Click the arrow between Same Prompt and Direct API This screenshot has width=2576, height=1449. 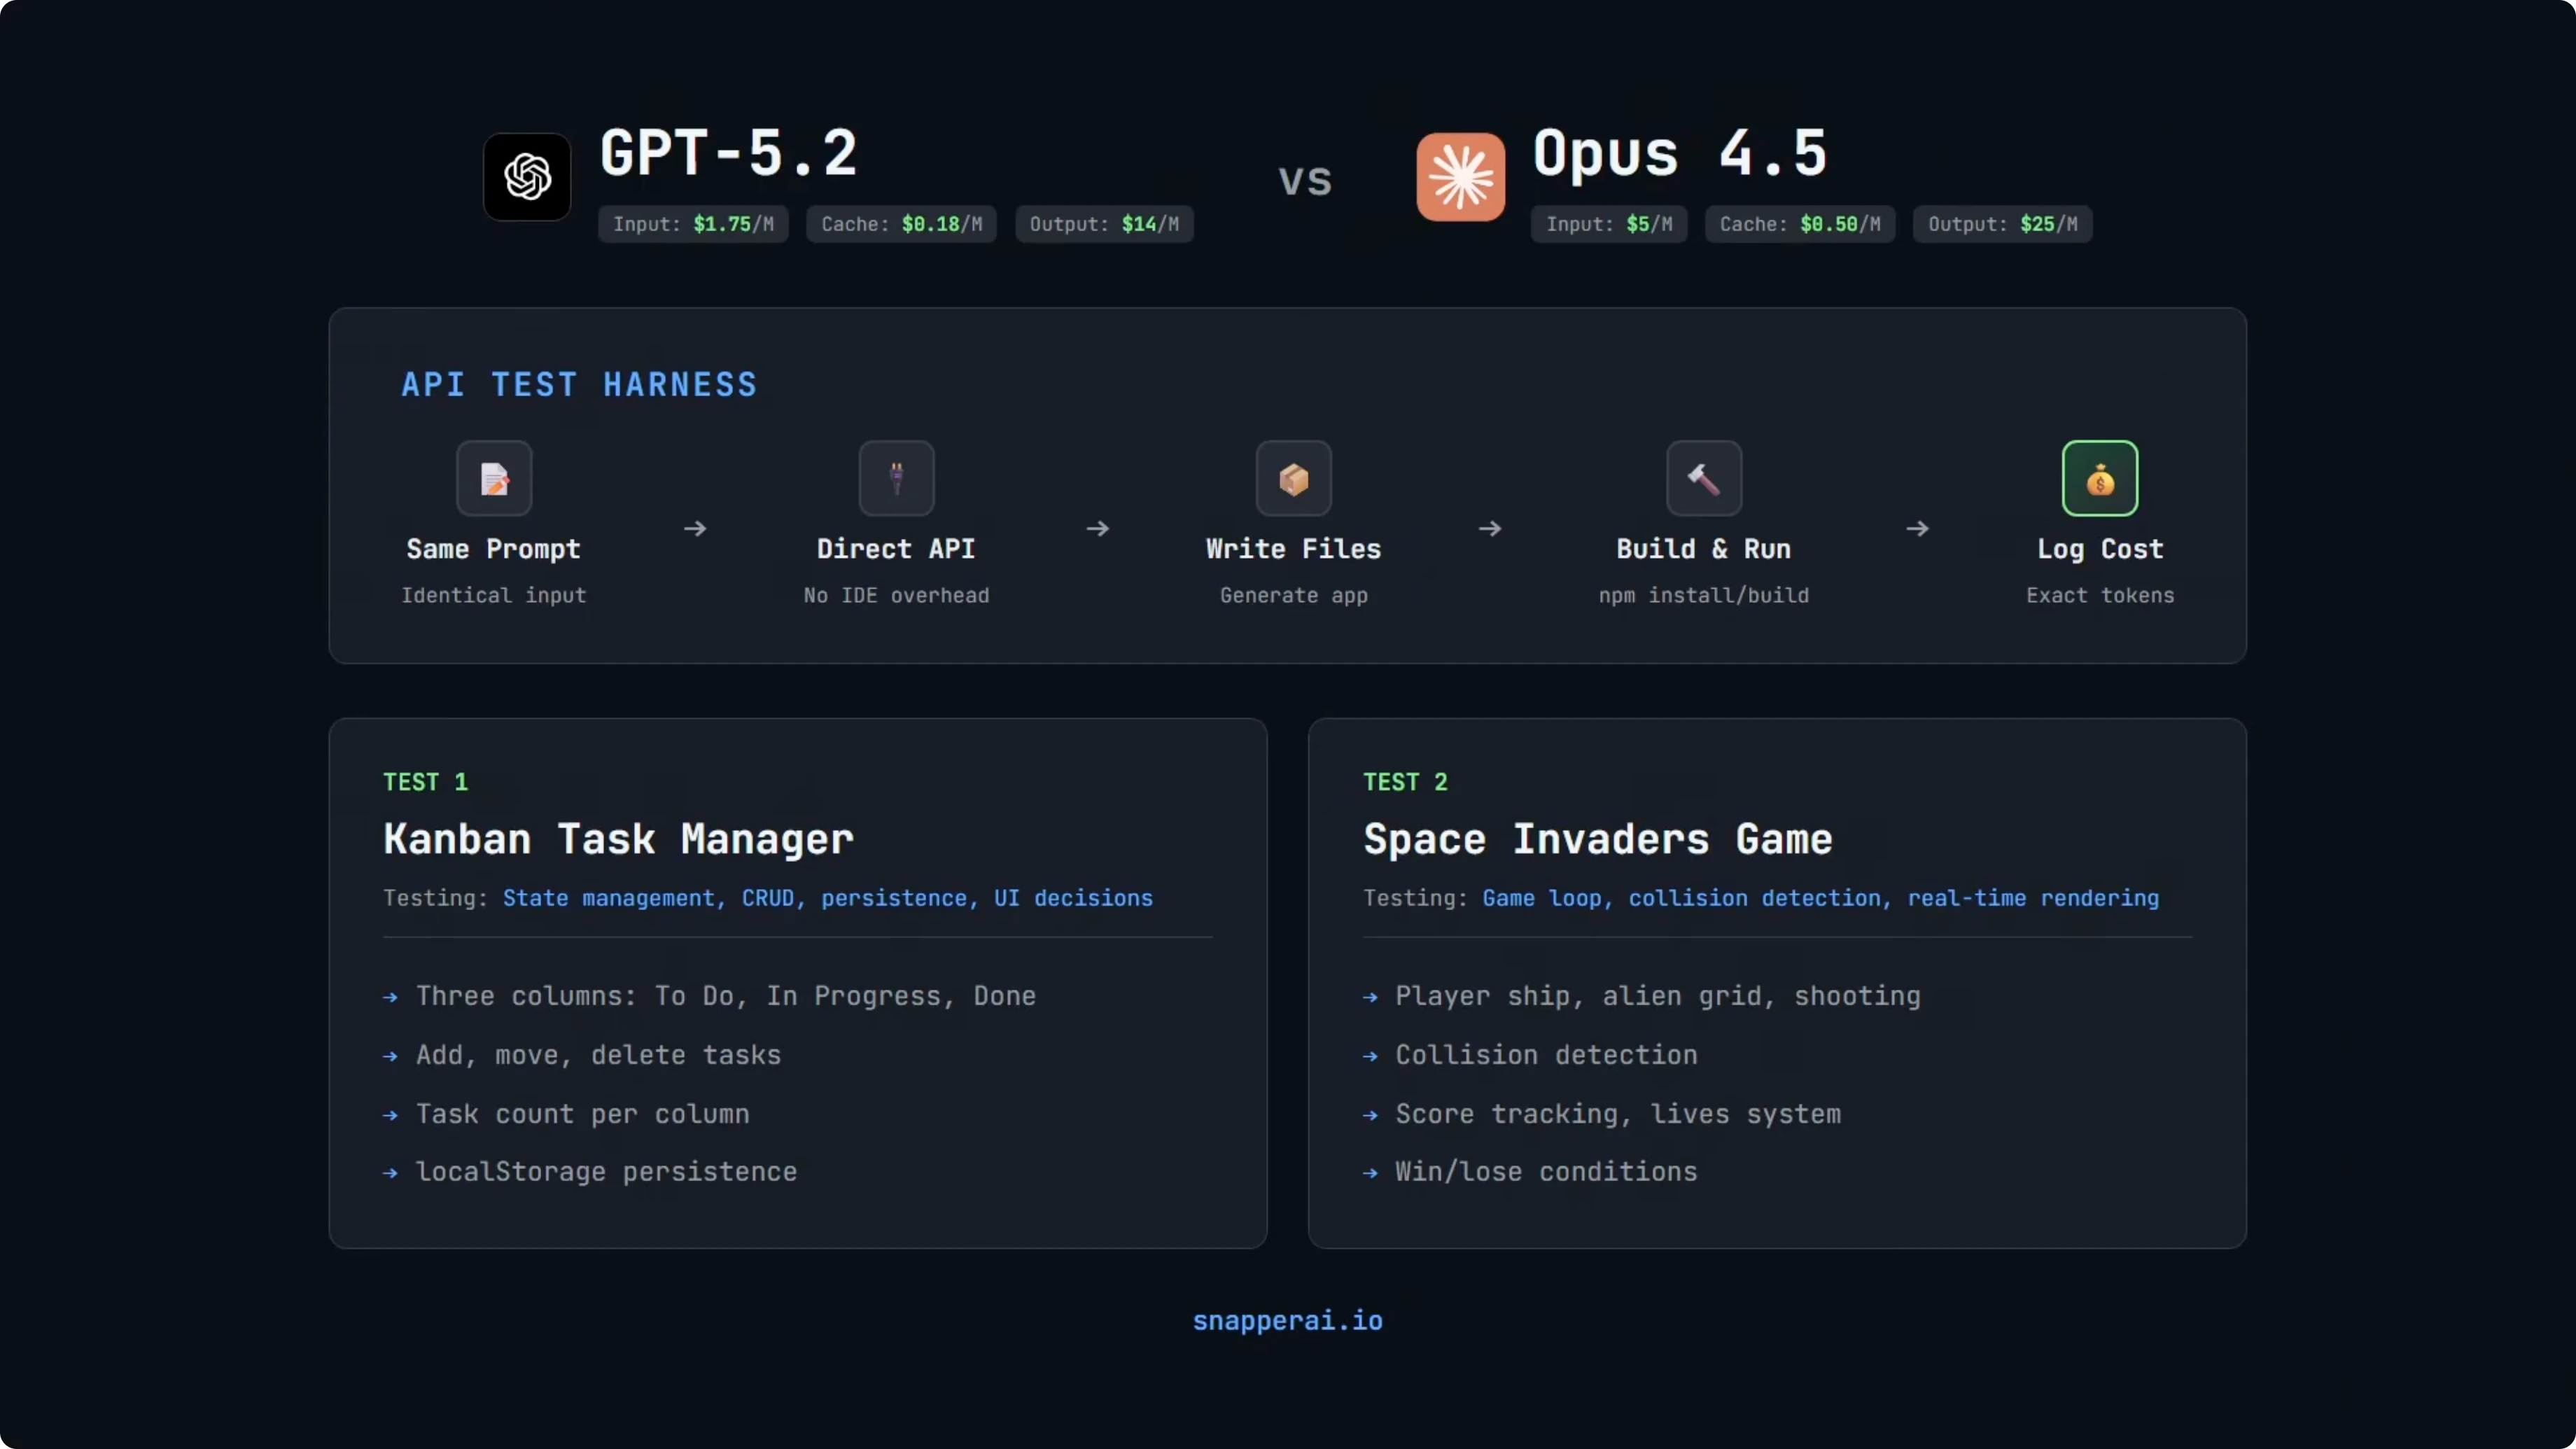pyautogui.click(x=695, y=528)
